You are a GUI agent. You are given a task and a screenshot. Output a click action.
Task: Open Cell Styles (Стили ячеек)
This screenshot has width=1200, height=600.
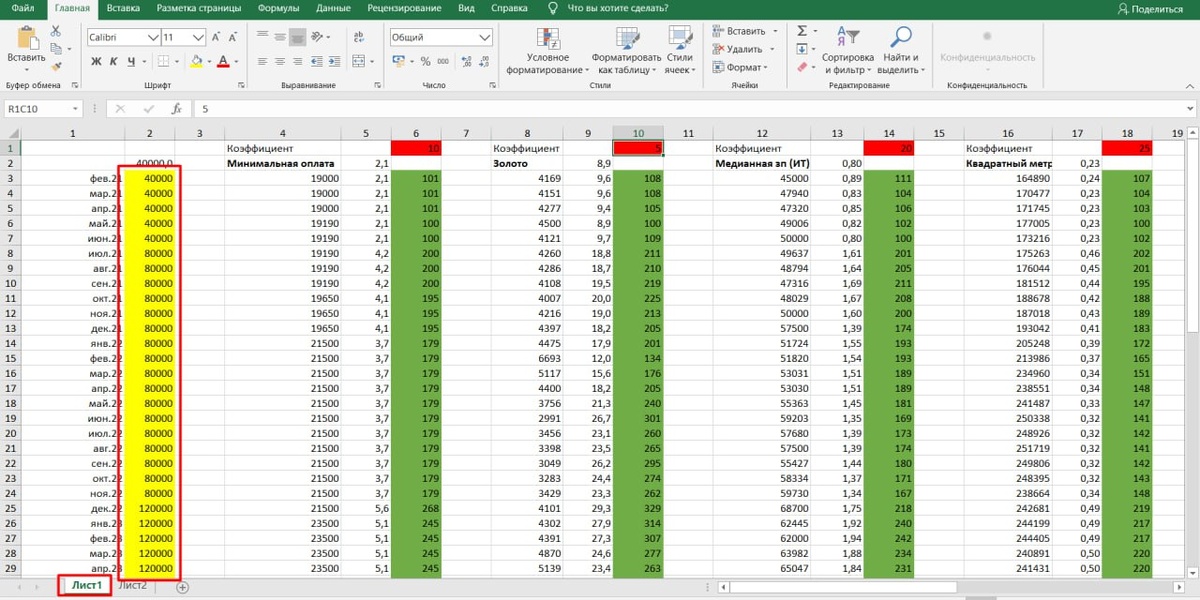[680, 51]
